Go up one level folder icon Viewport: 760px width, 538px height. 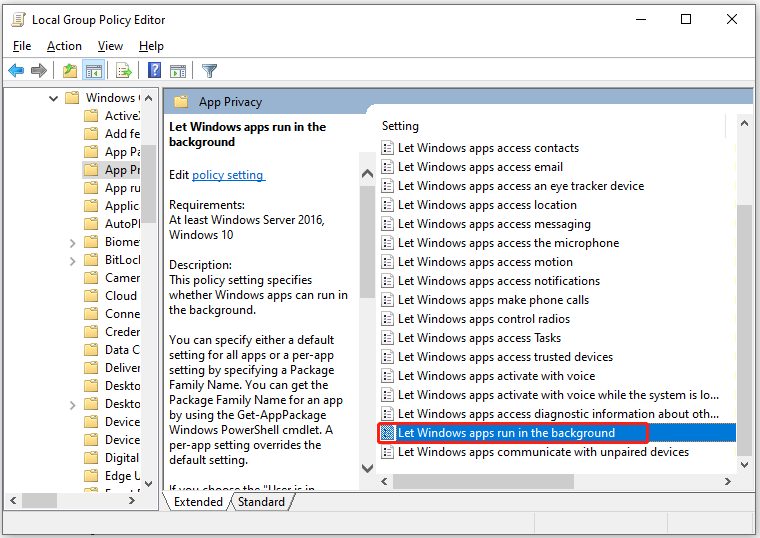tap(70, 71)
